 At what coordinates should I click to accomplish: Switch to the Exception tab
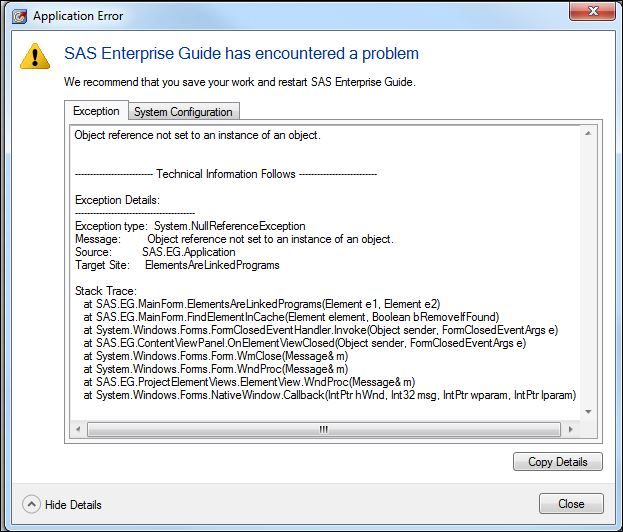97,111
